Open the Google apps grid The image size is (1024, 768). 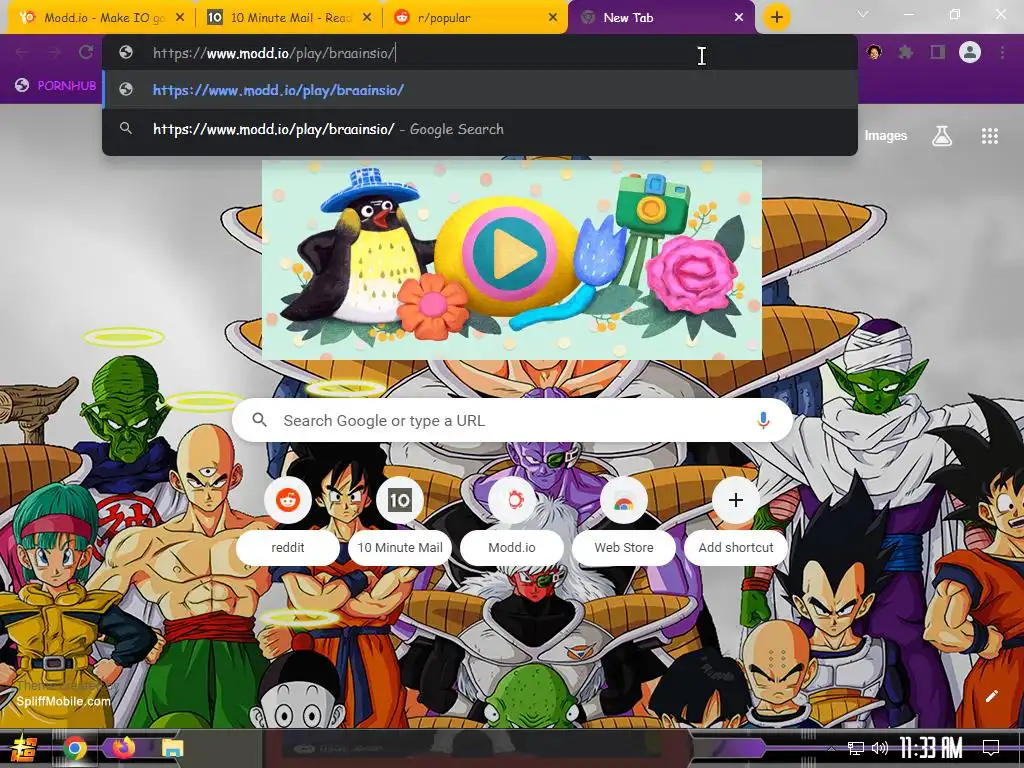point(990,136)
